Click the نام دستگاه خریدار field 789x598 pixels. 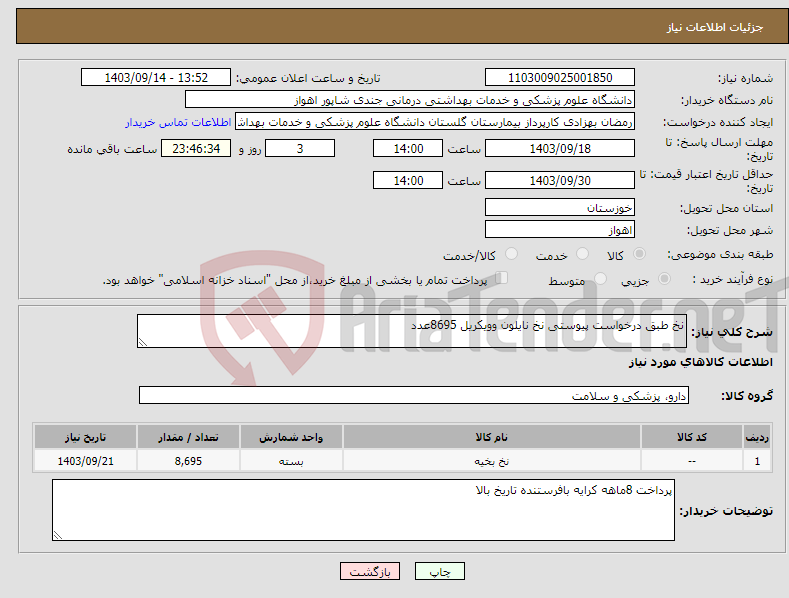point(410,100)
